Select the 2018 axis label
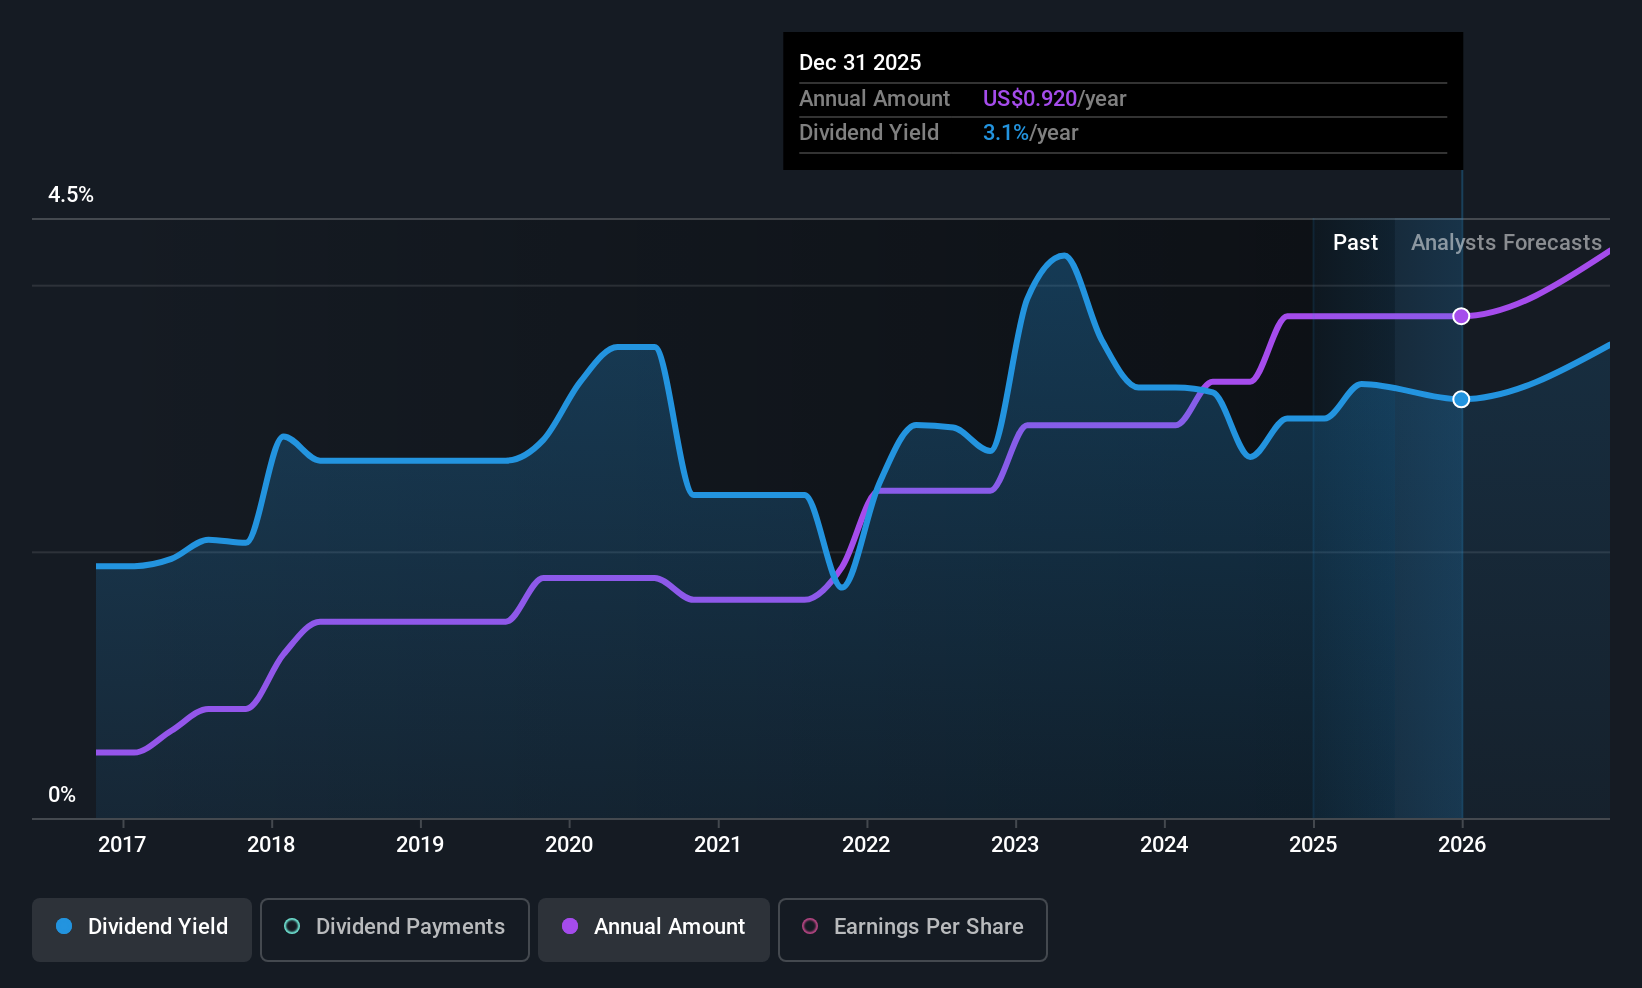 tap(271, 845)
